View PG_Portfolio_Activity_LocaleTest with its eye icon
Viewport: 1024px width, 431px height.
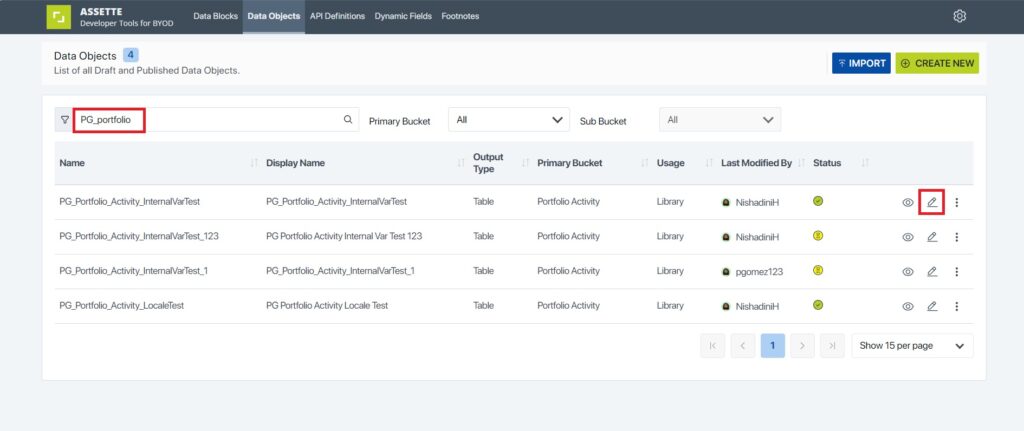(908, 306)
